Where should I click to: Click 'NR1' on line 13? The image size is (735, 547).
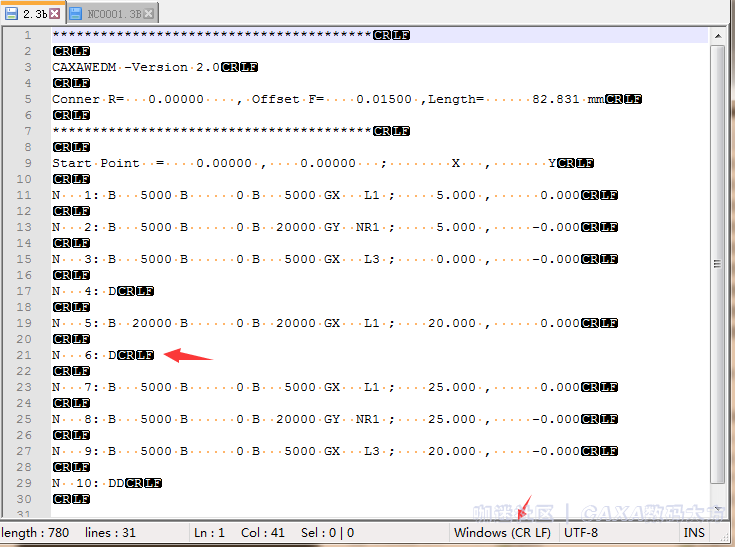(368, 227)
